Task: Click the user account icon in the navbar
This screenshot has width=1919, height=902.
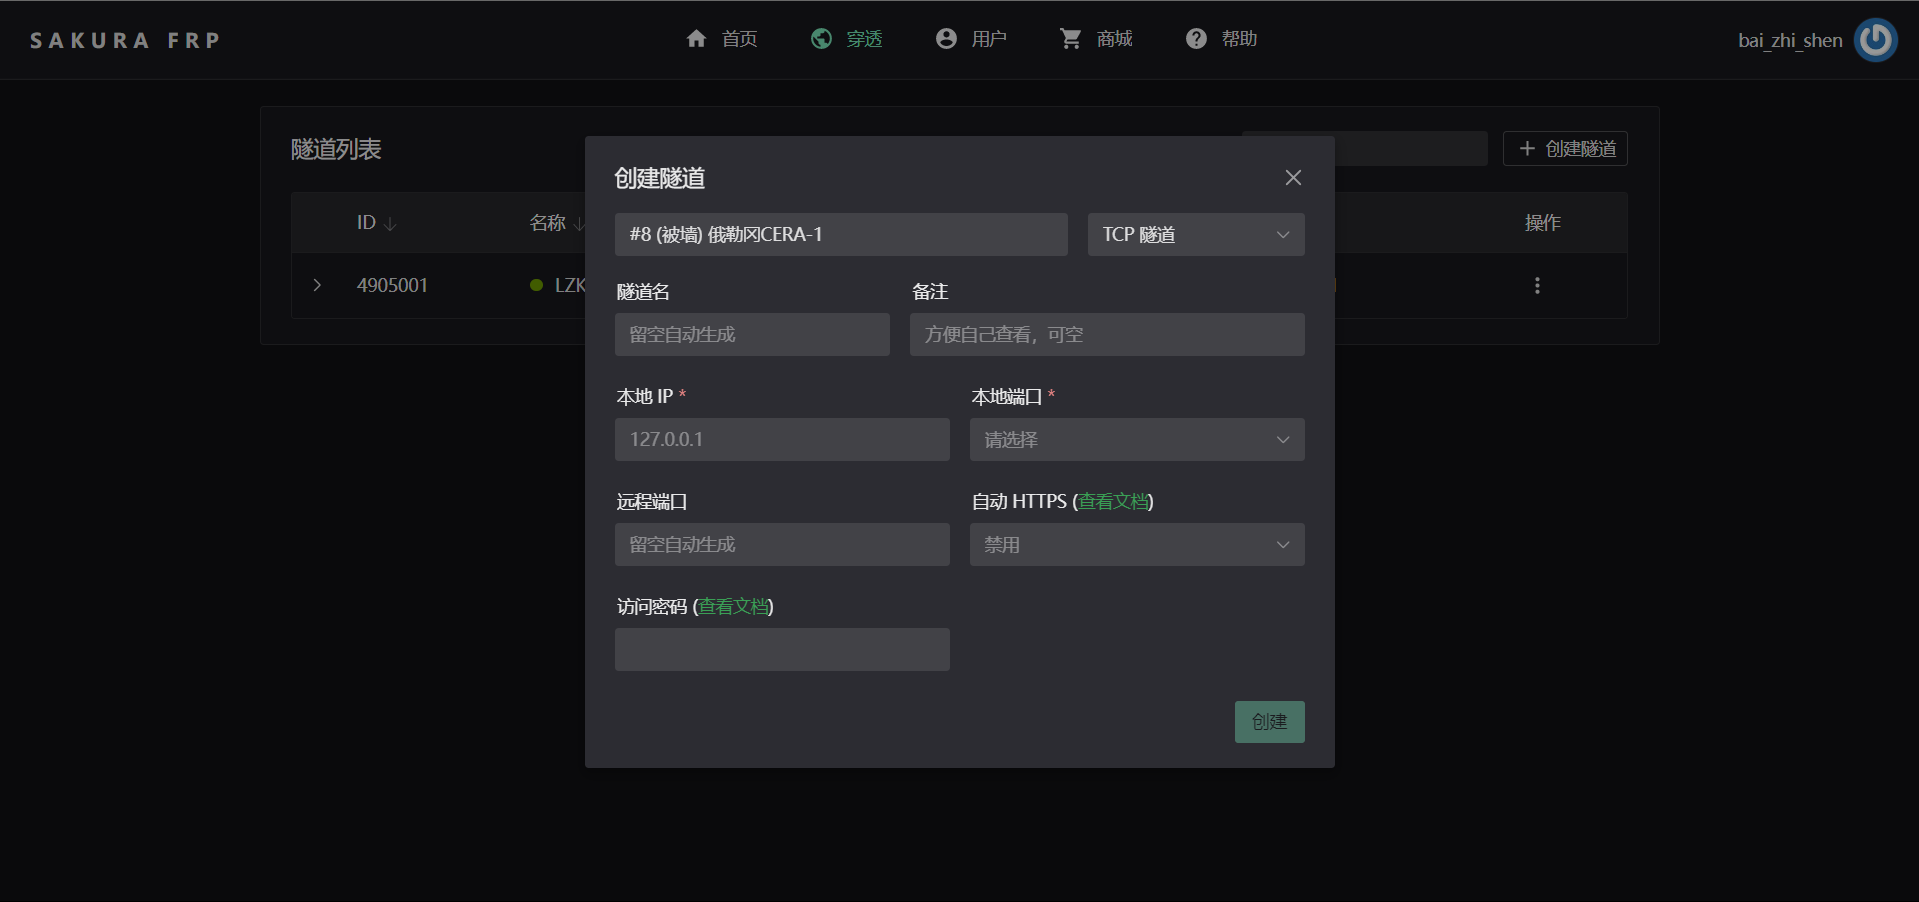Action: (946, 39)
